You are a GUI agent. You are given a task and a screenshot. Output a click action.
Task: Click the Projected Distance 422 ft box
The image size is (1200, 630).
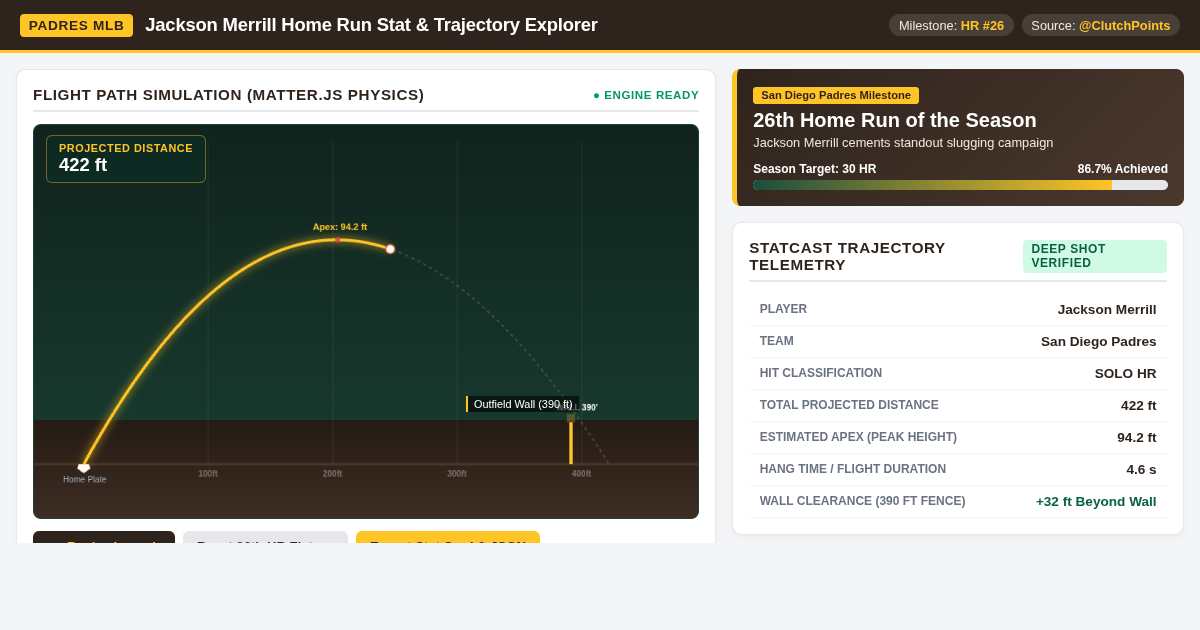pyautogui.click(x=126, y=159)
